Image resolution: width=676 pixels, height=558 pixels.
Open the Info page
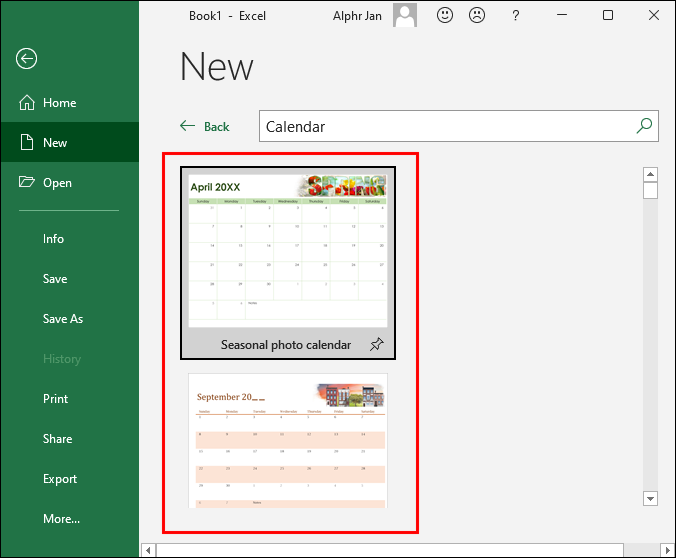click(x=69, y=238)
